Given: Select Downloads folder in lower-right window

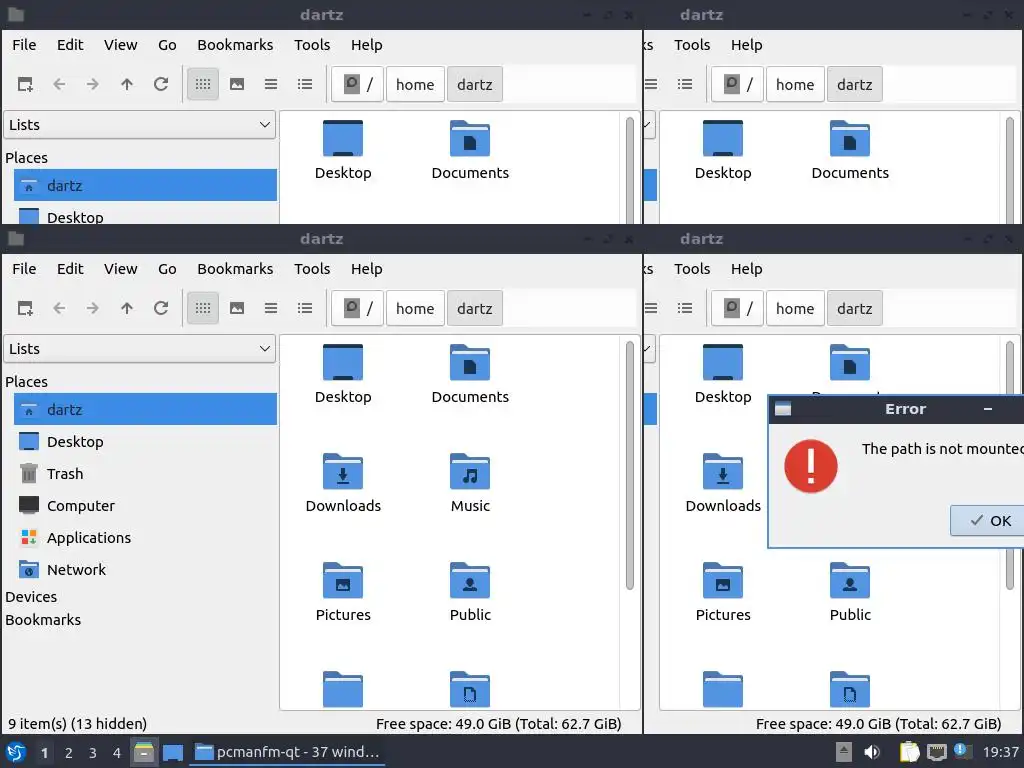Looking at the screenshot, I should [723, 483].
